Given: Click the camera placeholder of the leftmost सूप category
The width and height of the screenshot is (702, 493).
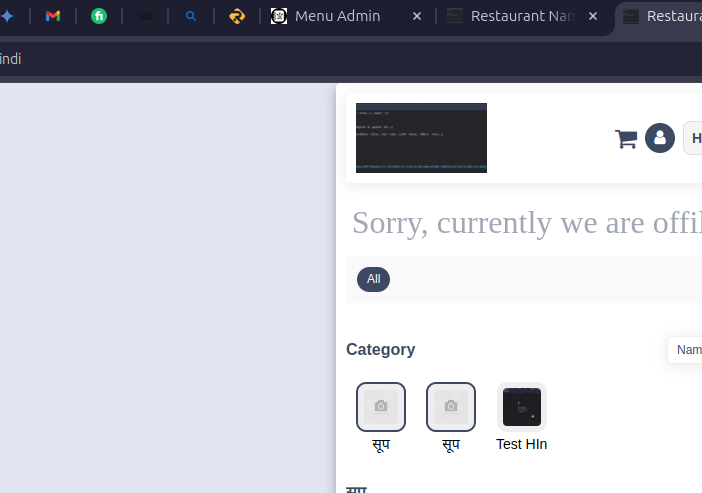Looking at the screenshot, I should coord(381,406).
